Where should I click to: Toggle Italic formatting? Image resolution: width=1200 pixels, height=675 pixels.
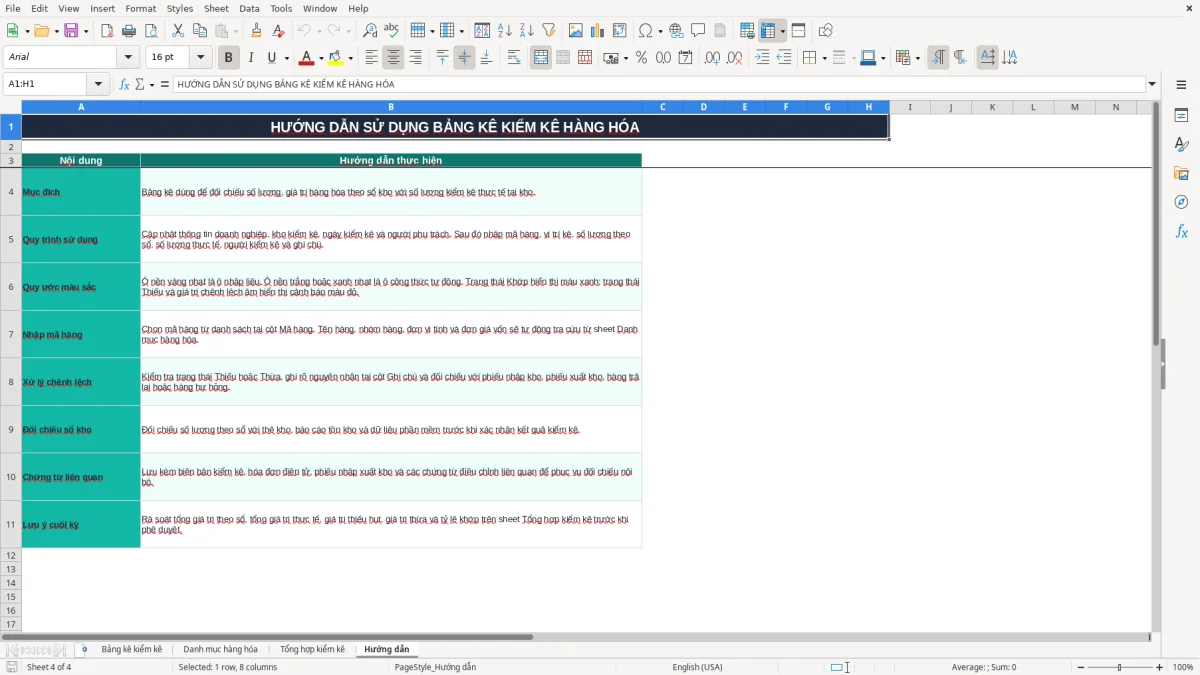250,58
